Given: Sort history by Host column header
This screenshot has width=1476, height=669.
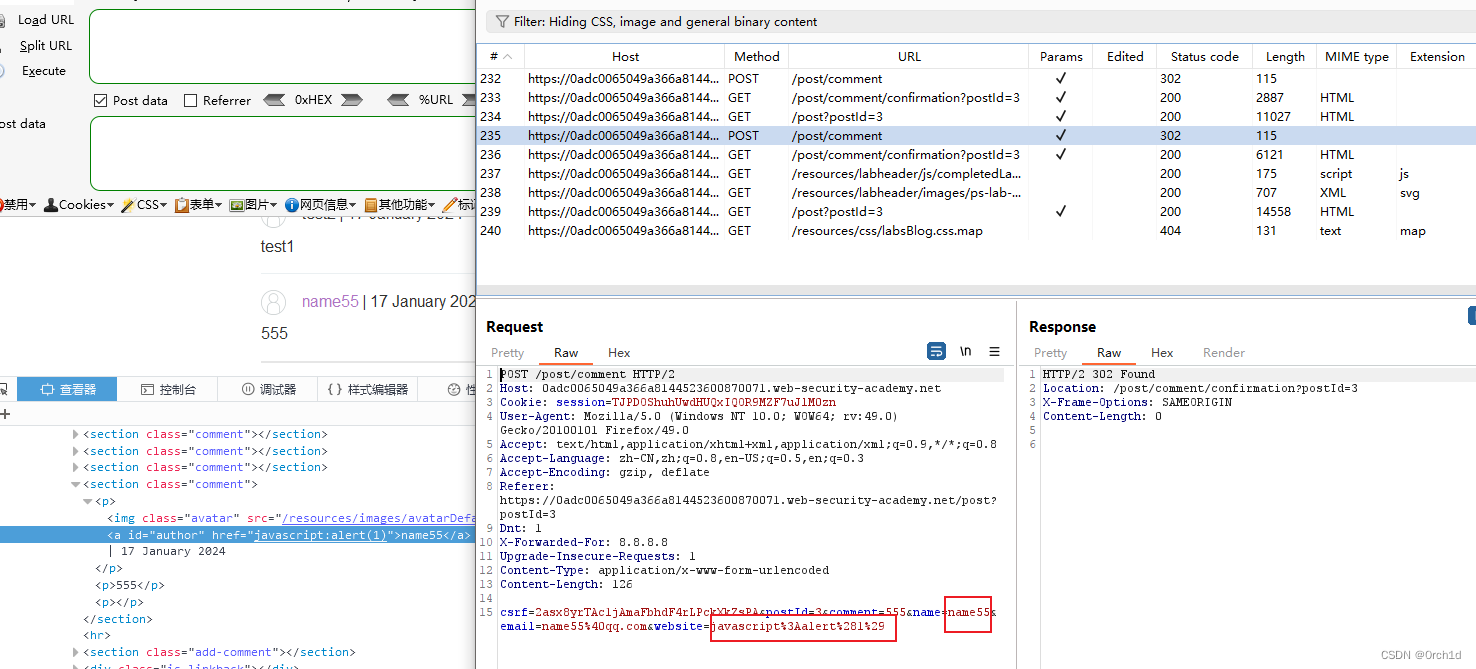Looking at the screenshot, I should click(625, 57).
